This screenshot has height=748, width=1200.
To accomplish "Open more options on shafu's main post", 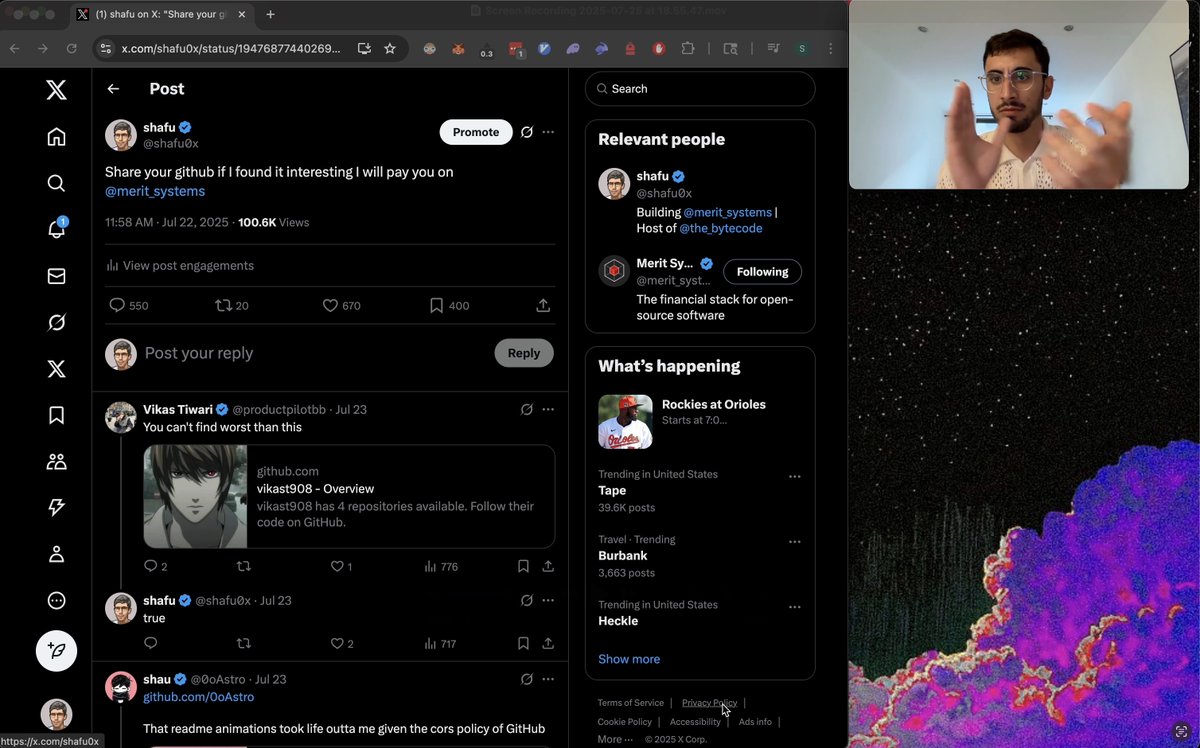I will click(548, 132).
